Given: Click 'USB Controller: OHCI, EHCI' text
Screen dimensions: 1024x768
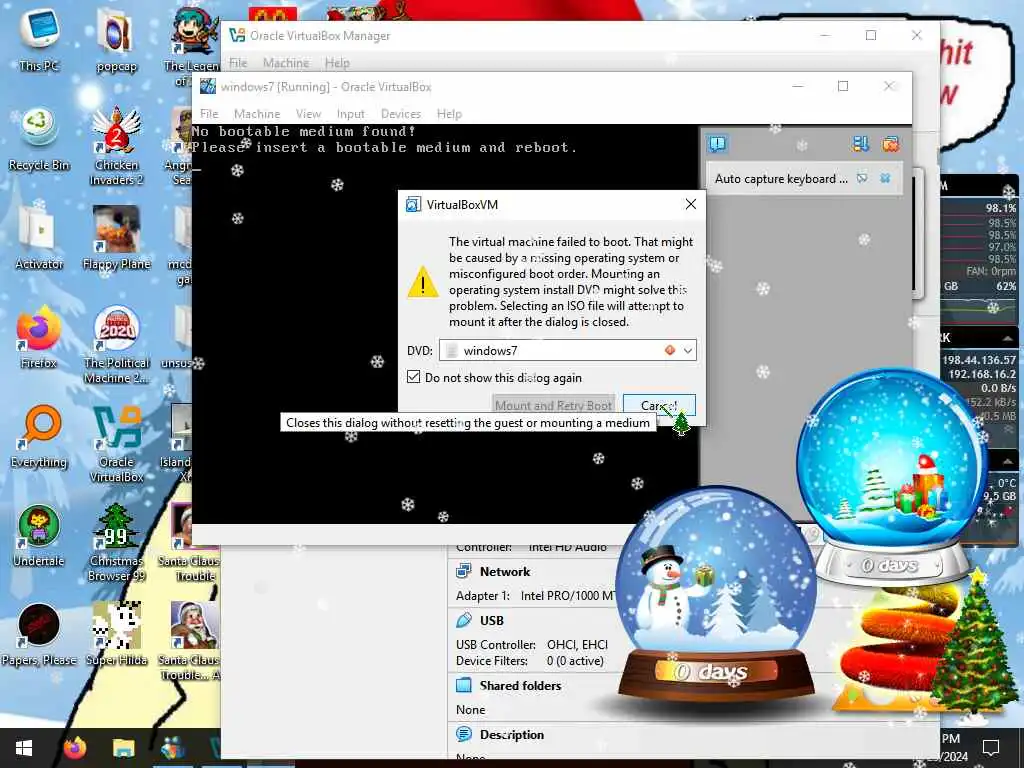Looking at the screenshot, I should pos(532,645).
